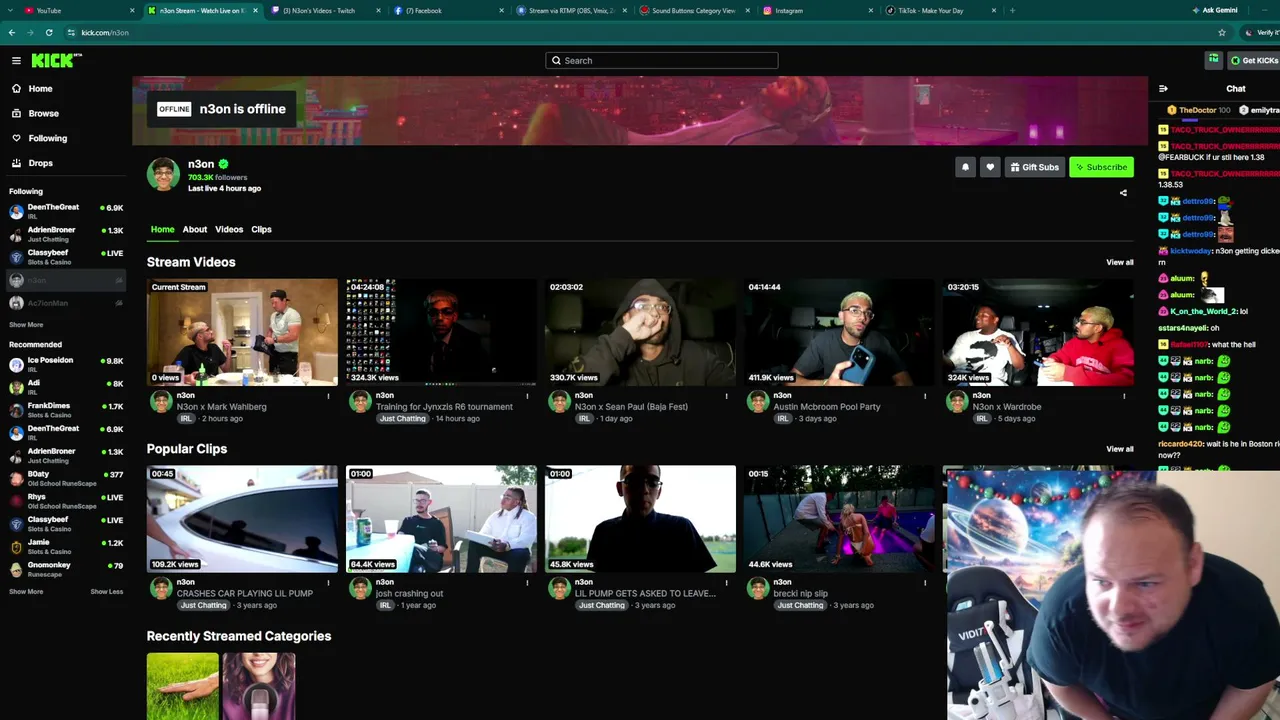Subscribe to n3on's channel

coord(1101,167)
